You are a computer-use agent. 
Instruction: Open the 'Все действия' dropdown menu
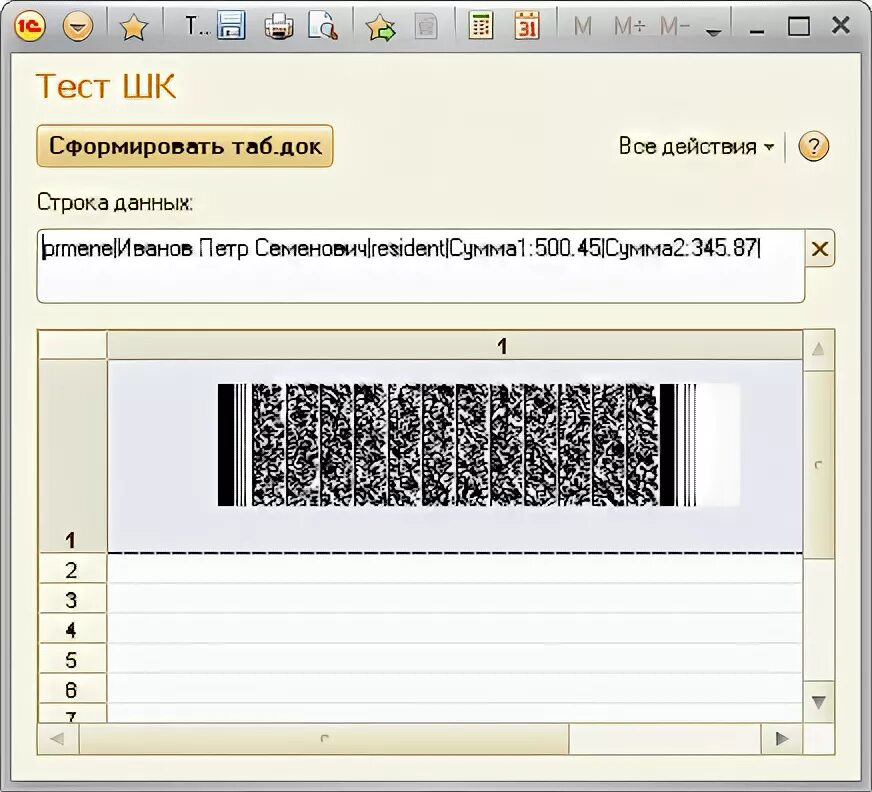coord(696,147)
